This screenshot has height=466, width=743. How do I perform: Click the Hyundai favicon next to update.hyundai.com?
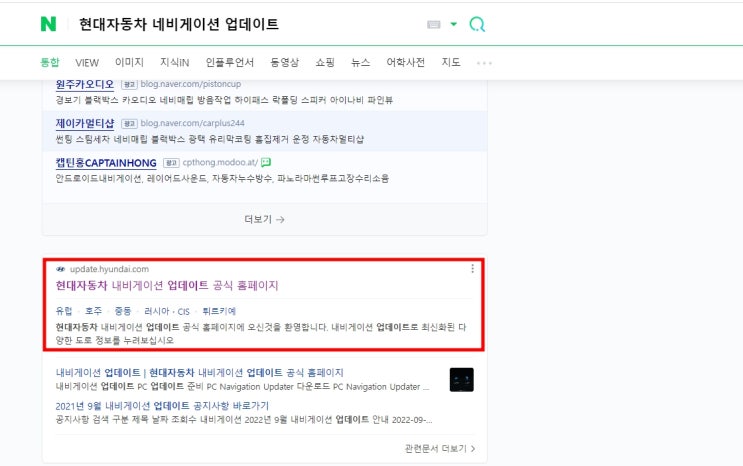(61, 269)
